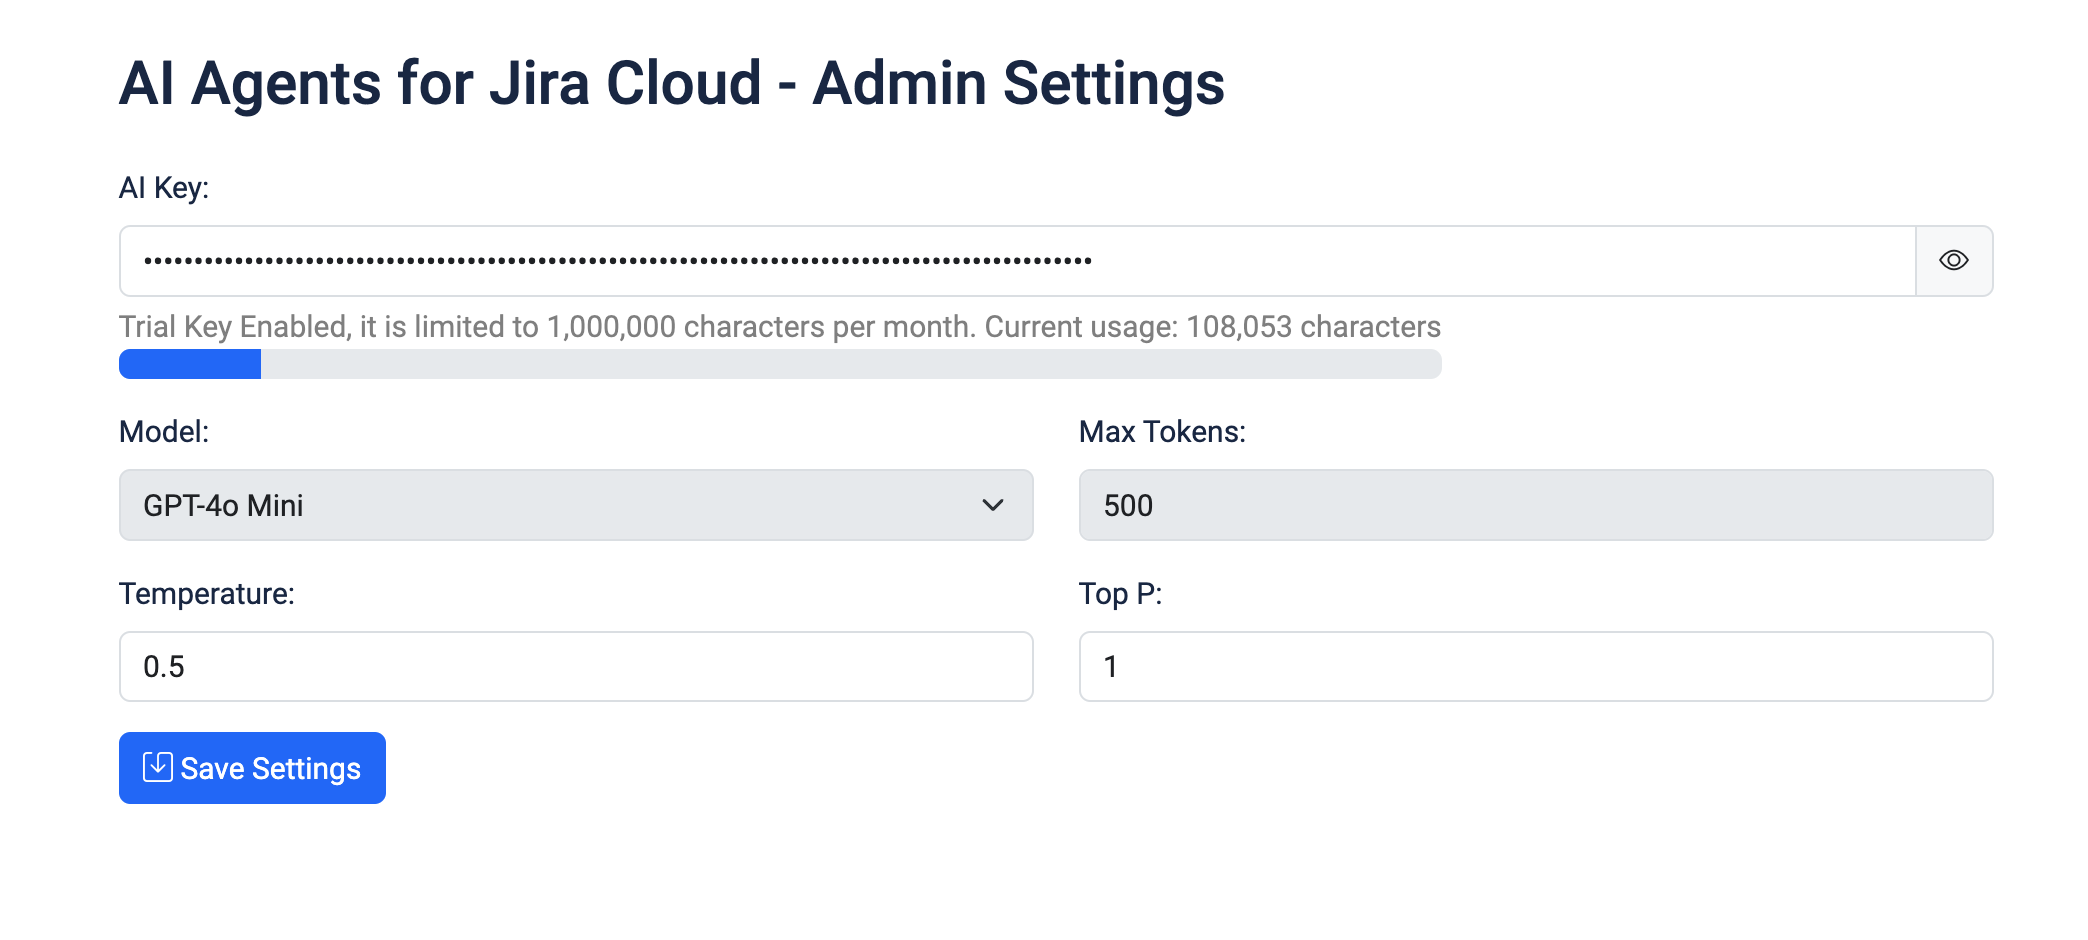The width and height of the screenshot is (2088, 940).
Task: Click 'Admin Settings' in the page title
Action: (1018, 83)
